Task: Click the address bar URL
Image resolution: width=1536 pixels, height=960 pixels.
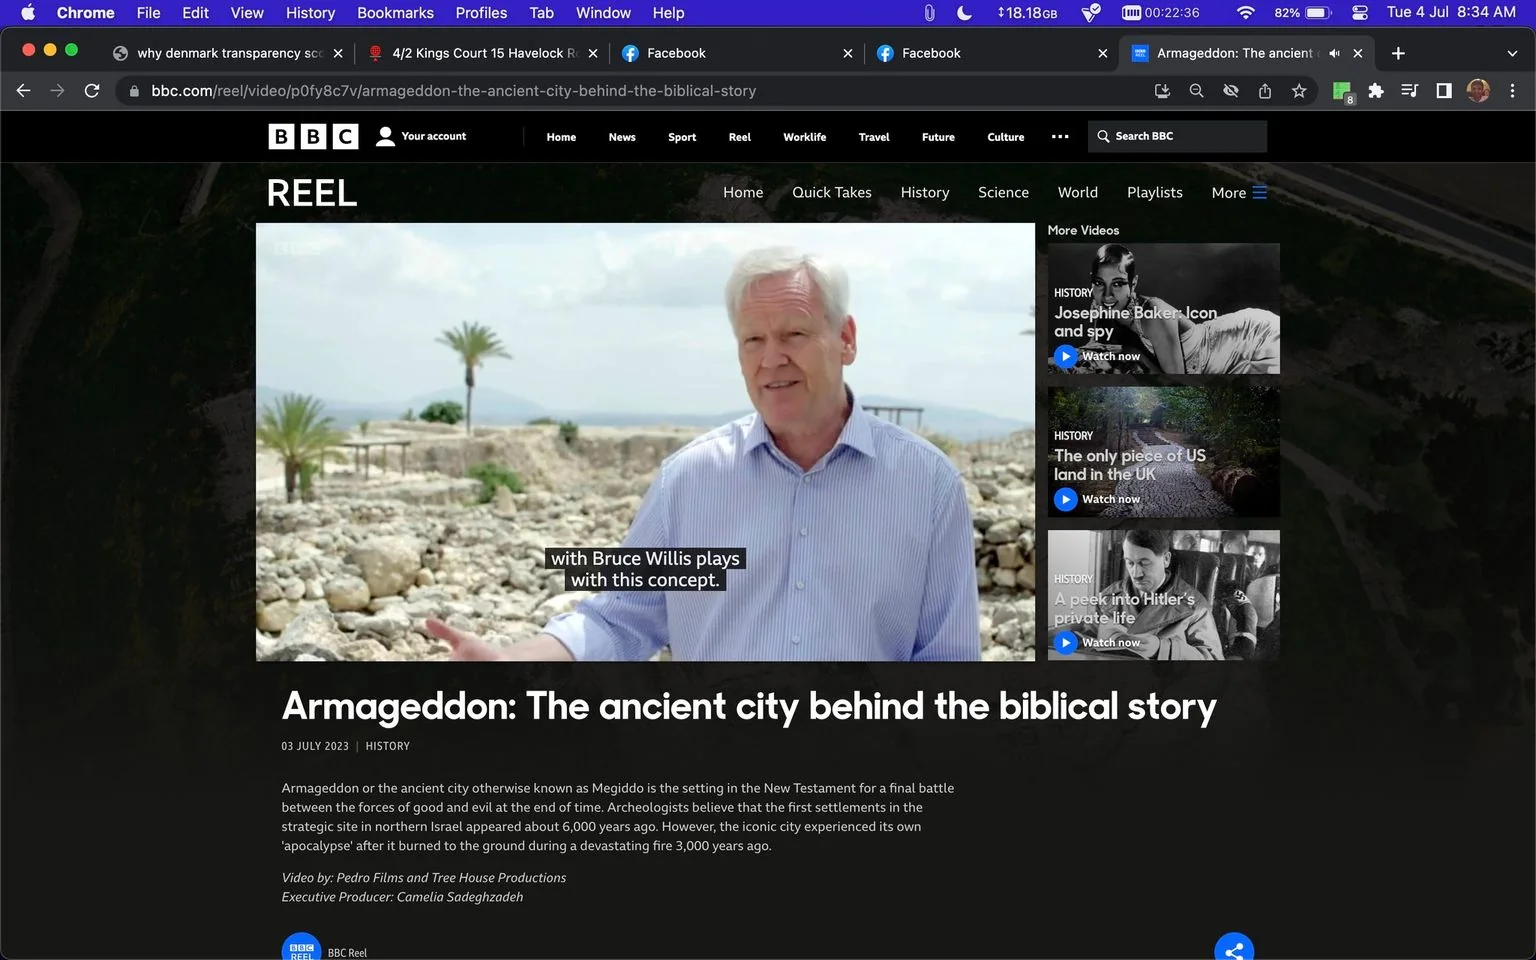Action: [x=453, y=91]
